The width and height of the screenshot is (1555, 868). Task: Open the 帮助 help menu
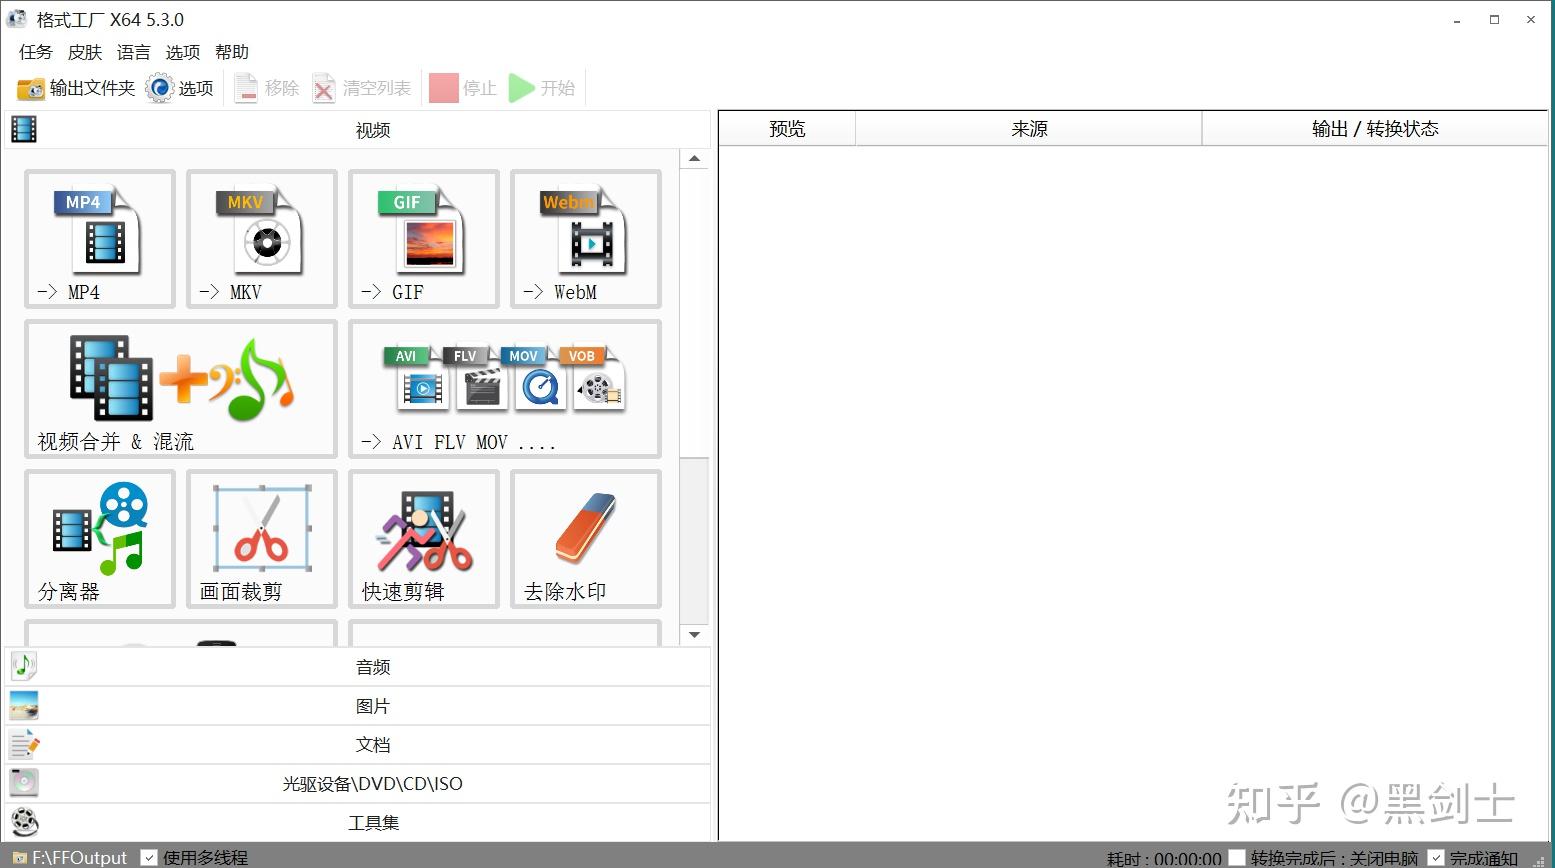coord(232,52)
